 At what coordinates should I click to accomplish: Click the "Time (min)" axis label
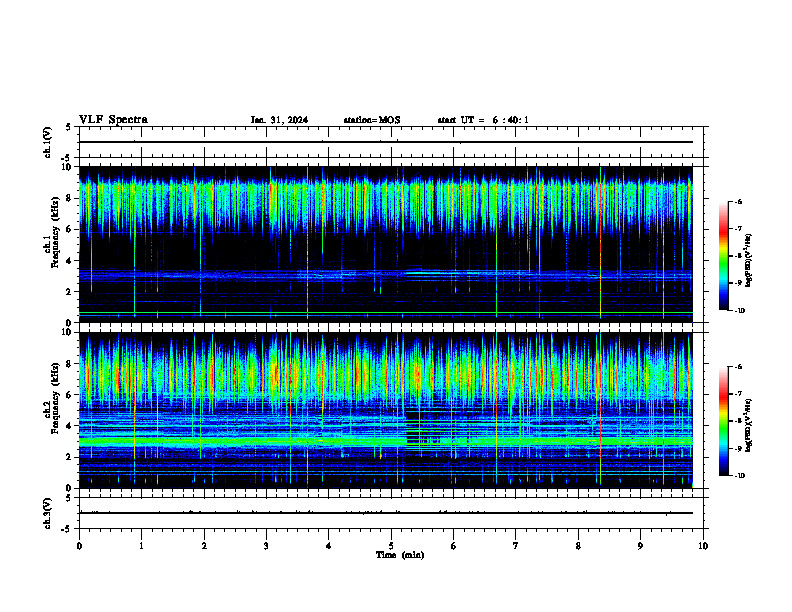[x=400, y=555]
